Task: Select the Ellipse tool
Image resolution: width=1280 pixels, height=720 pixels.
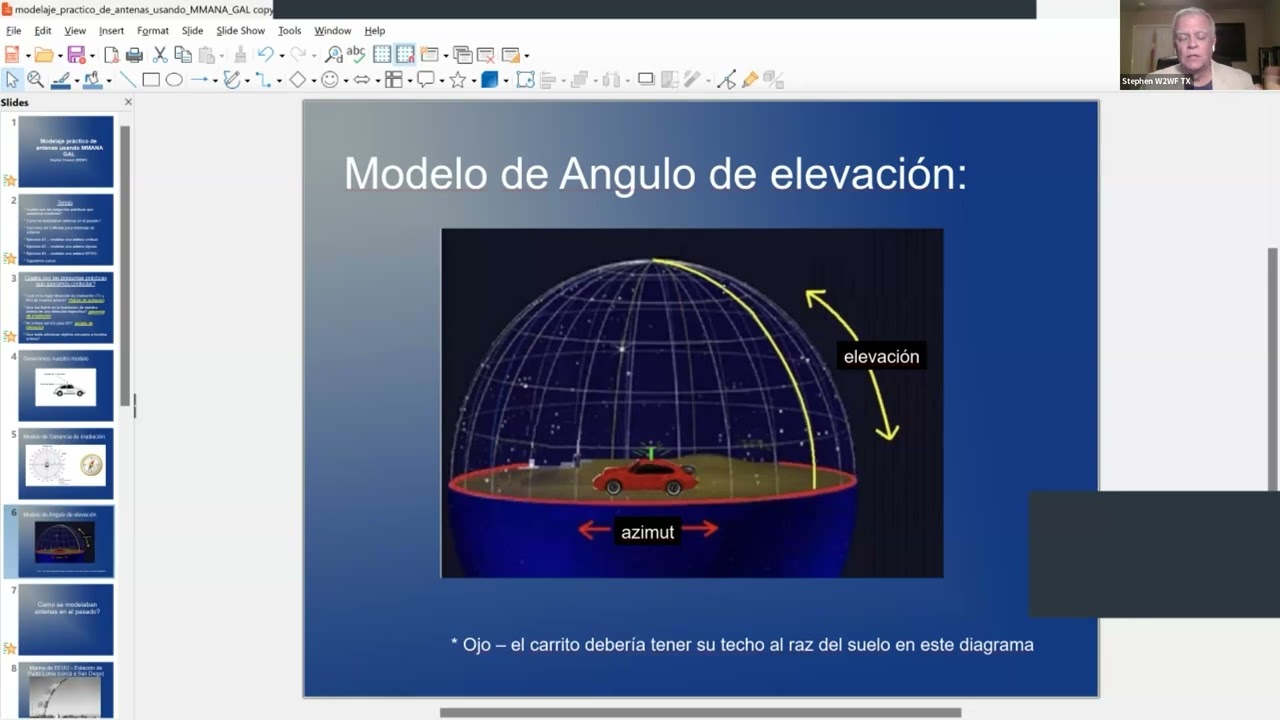Action: [174, 80]
